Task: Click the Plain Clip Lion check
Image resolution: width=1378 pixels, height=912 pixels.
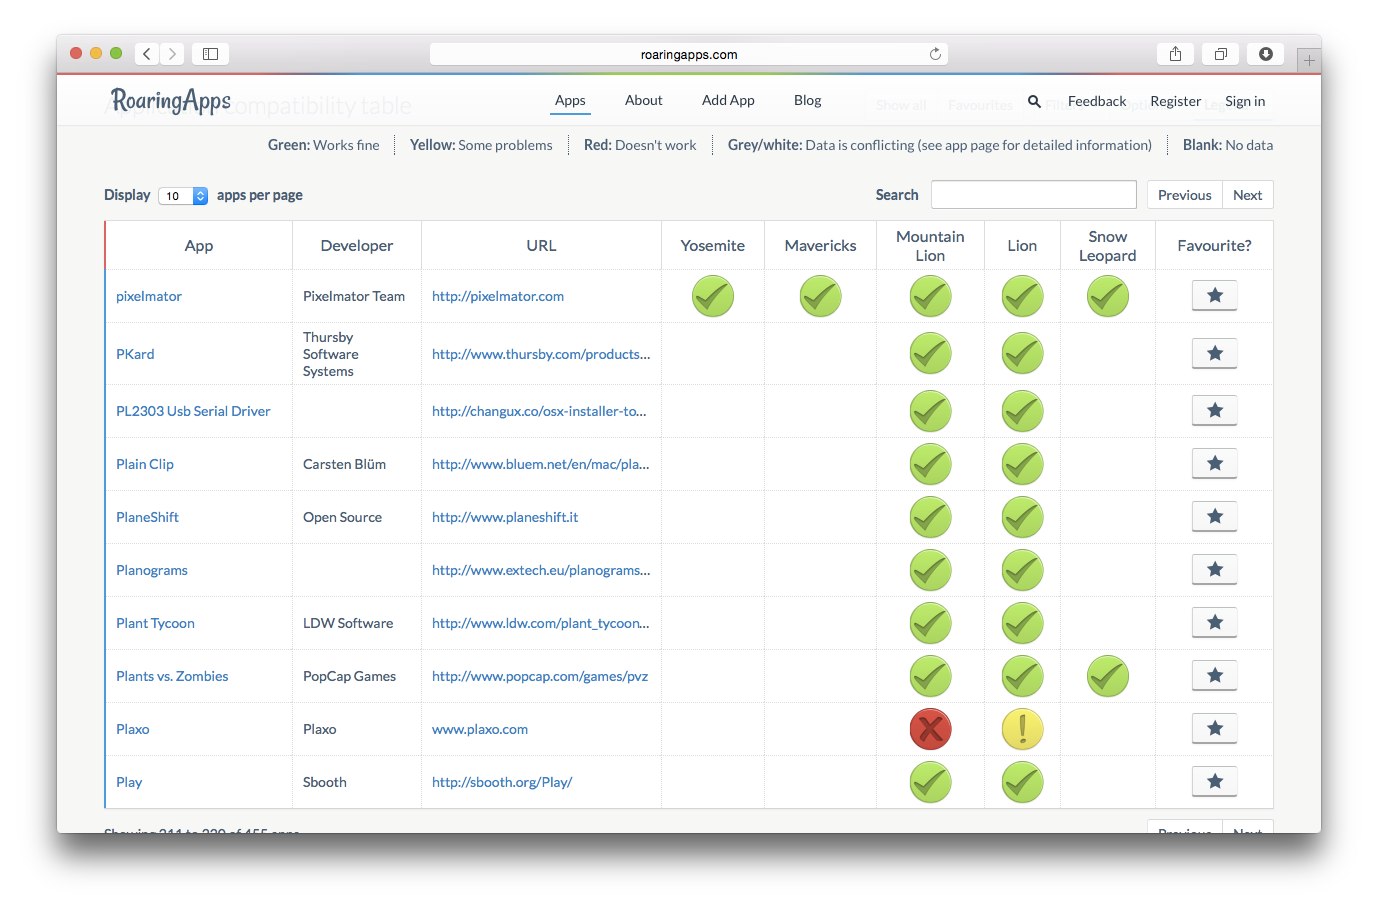Action: click(x=1022, y=464)
